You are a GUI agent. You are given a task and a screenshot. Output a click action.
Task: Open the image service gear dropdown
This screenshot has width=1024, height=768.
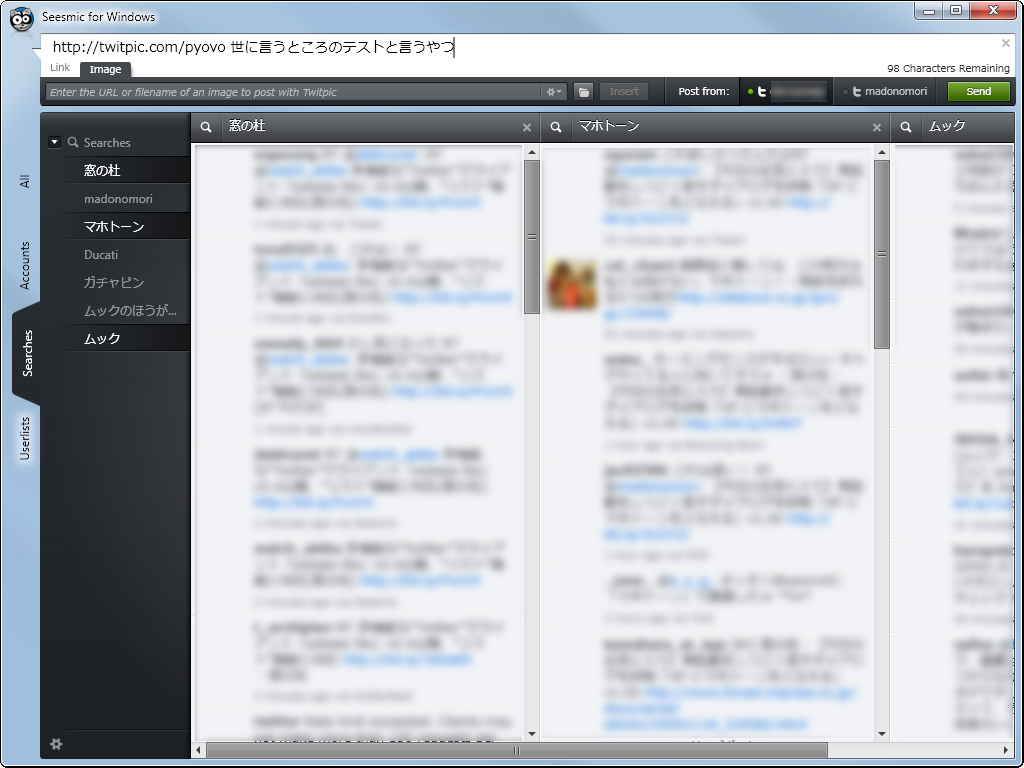[554, 92]
